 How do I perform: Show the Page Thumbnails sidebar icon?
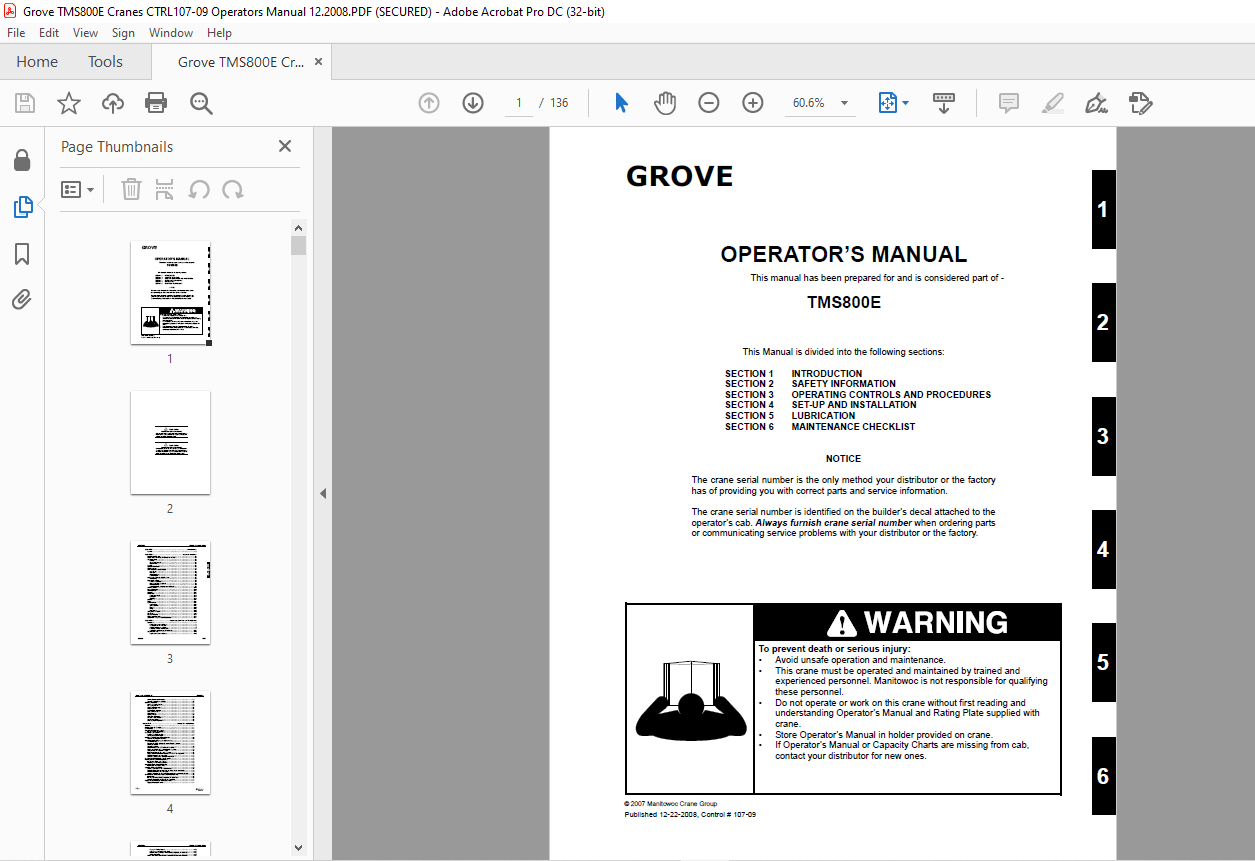coord(22,207)
